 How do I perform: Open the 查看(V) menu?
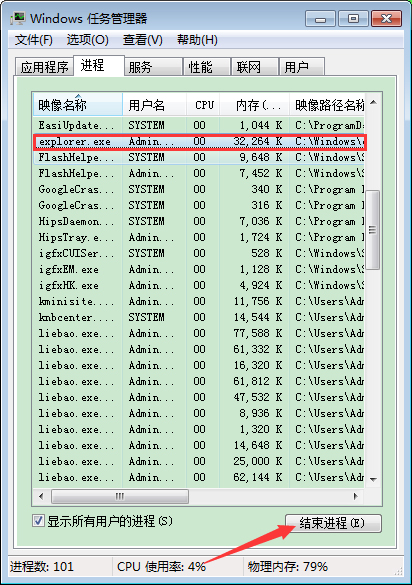(x=143, y=40)
